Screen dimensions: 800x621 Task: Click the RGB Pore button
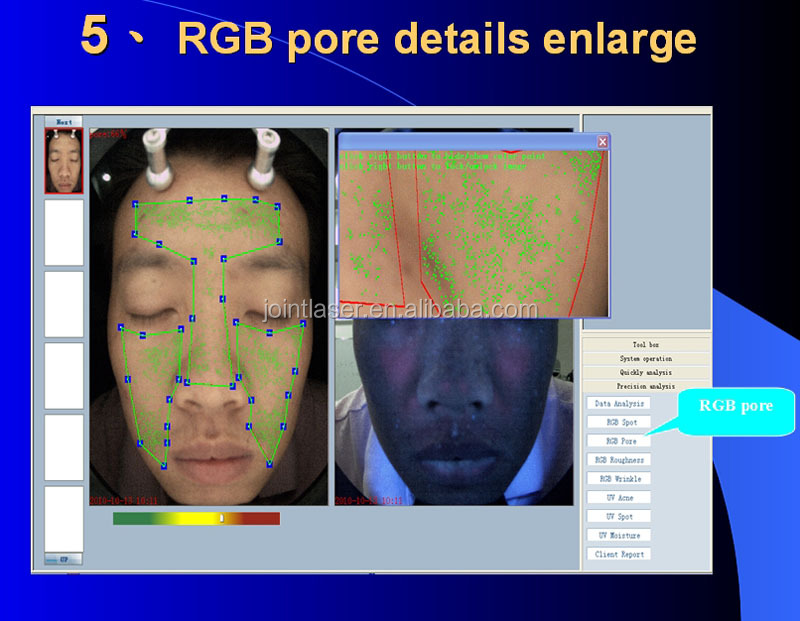click(619, 441)
